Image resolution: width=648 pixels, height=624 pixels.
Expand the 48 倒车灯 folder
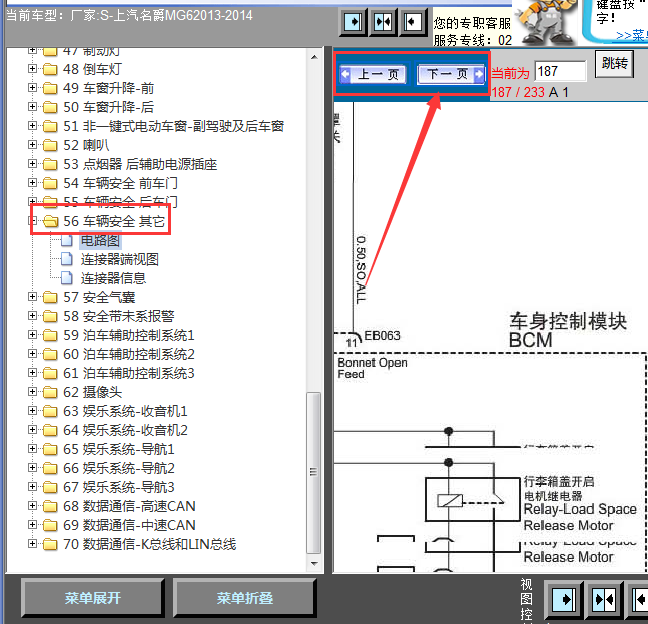coord(32,69)
